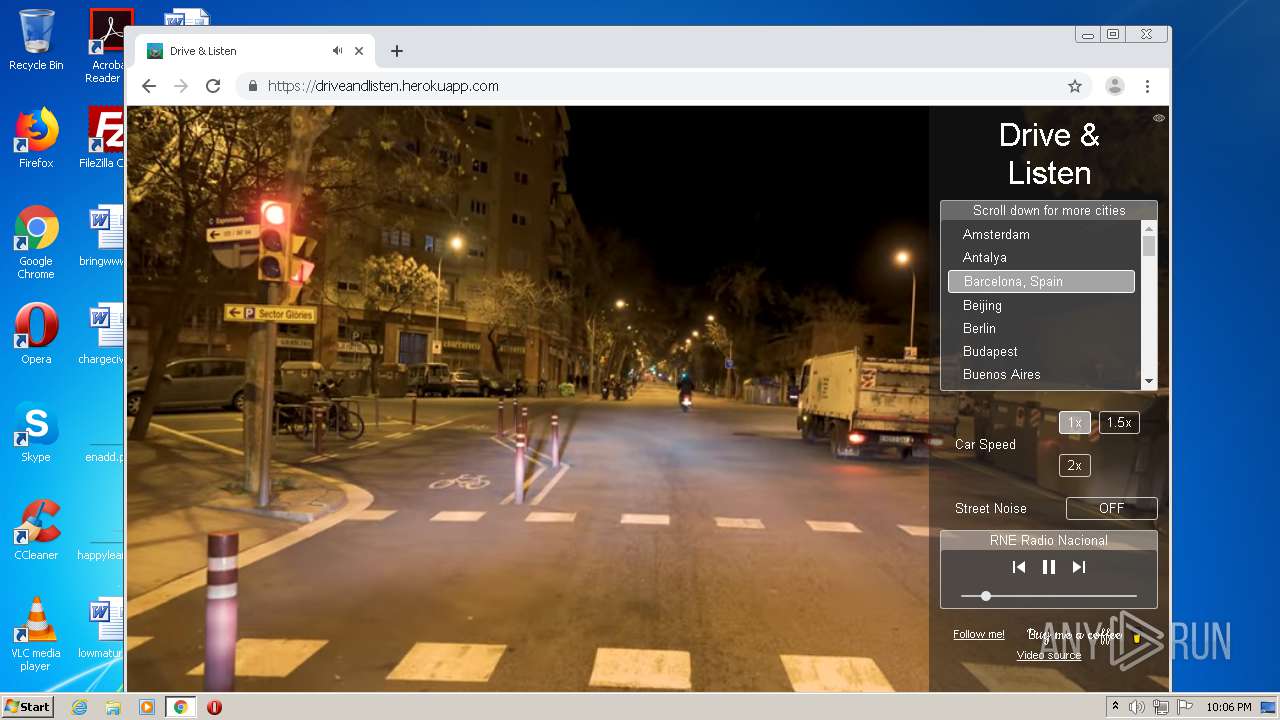Launch Internet Explorer from the taskbar

[79, 707]
